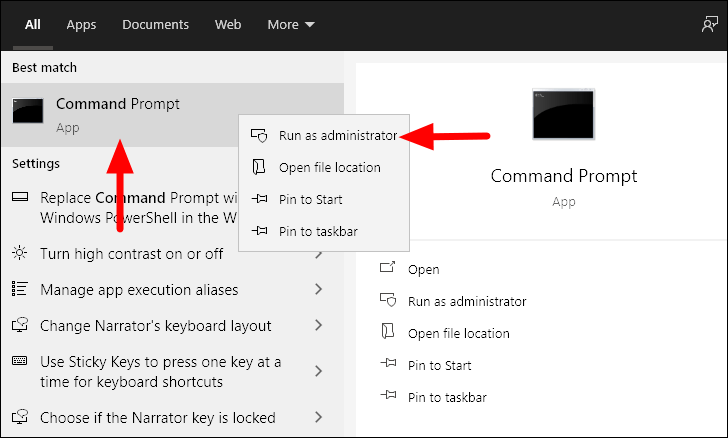Screen dimensions: 728x438
Task: Choose Pin to taskbar in context menu
Action: tap(324, 231)
